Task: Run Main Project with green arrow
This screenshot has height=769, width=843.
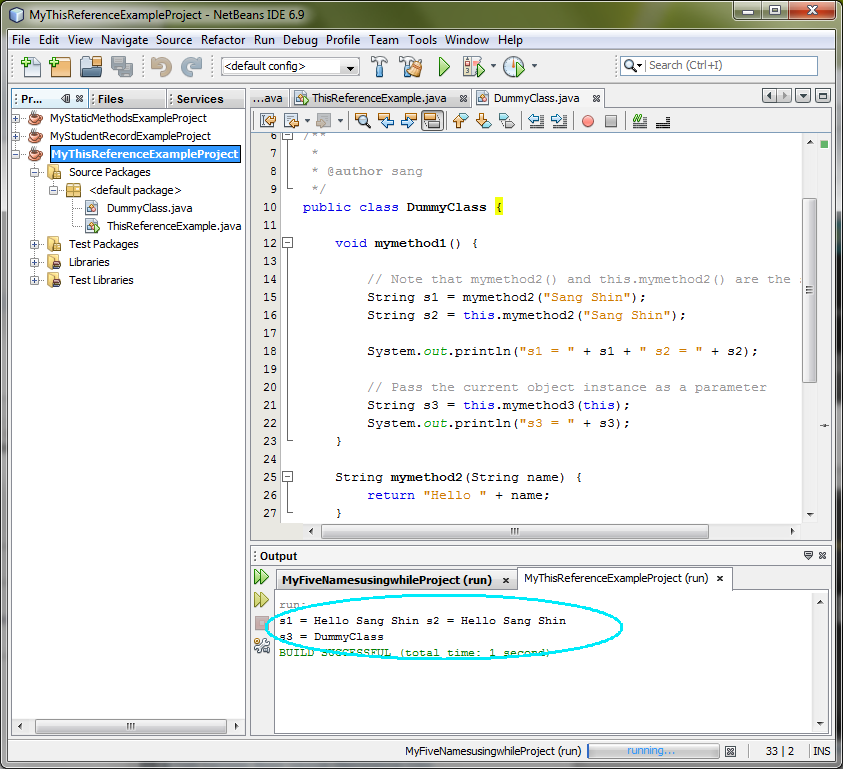Action: tap(444, 67)
